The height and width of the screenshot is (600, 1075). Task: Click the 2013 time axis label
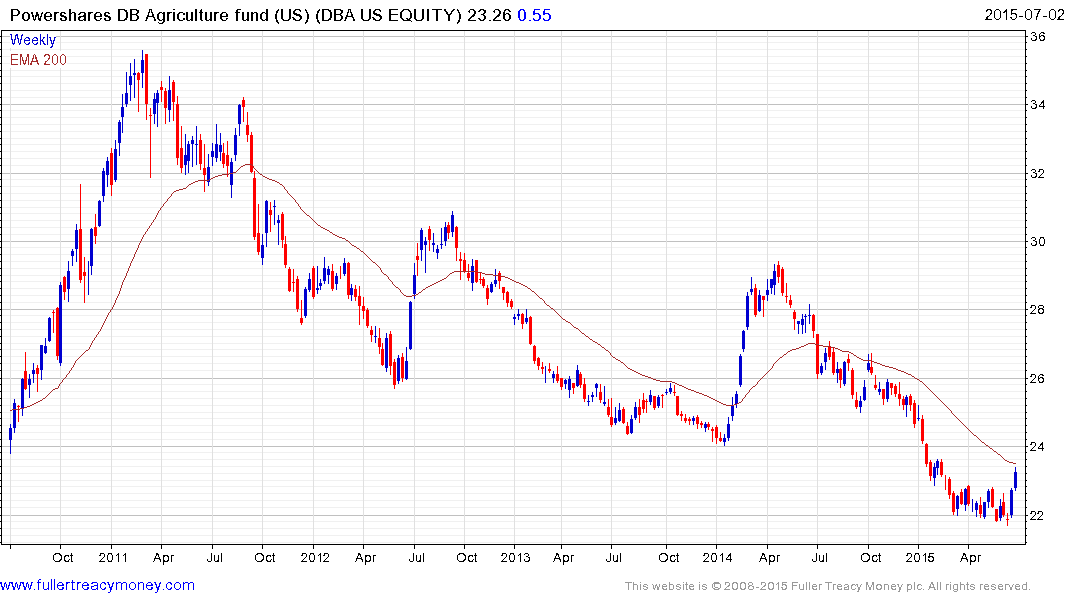click(515, 557)
